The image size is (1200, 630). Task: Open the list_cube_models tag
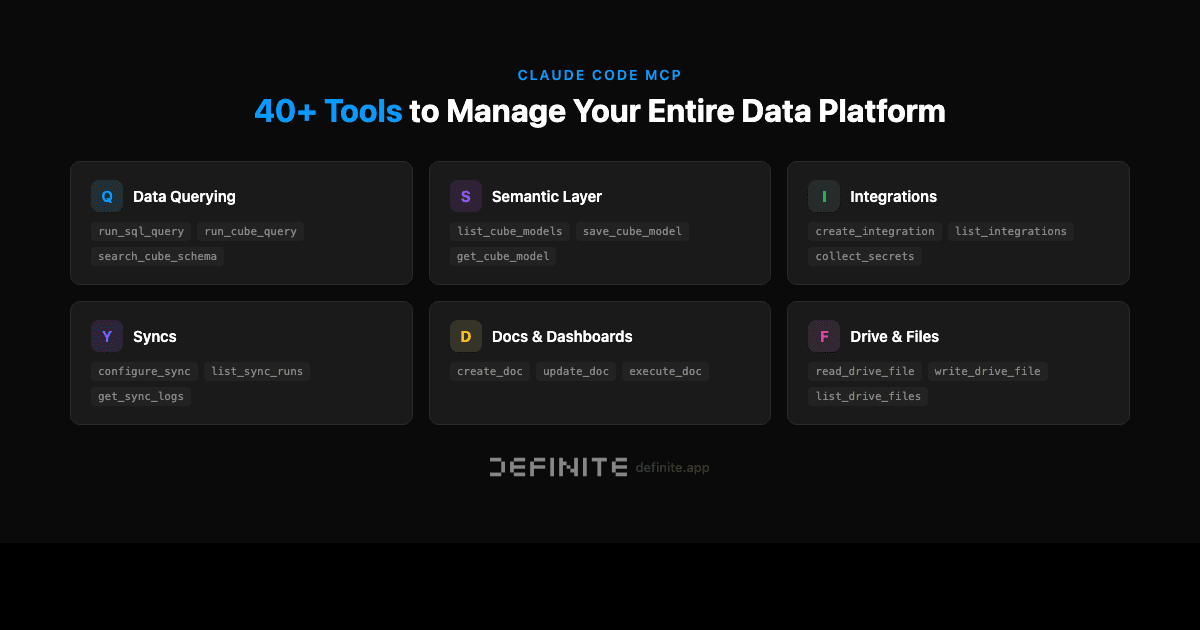[x=510, y=231]
